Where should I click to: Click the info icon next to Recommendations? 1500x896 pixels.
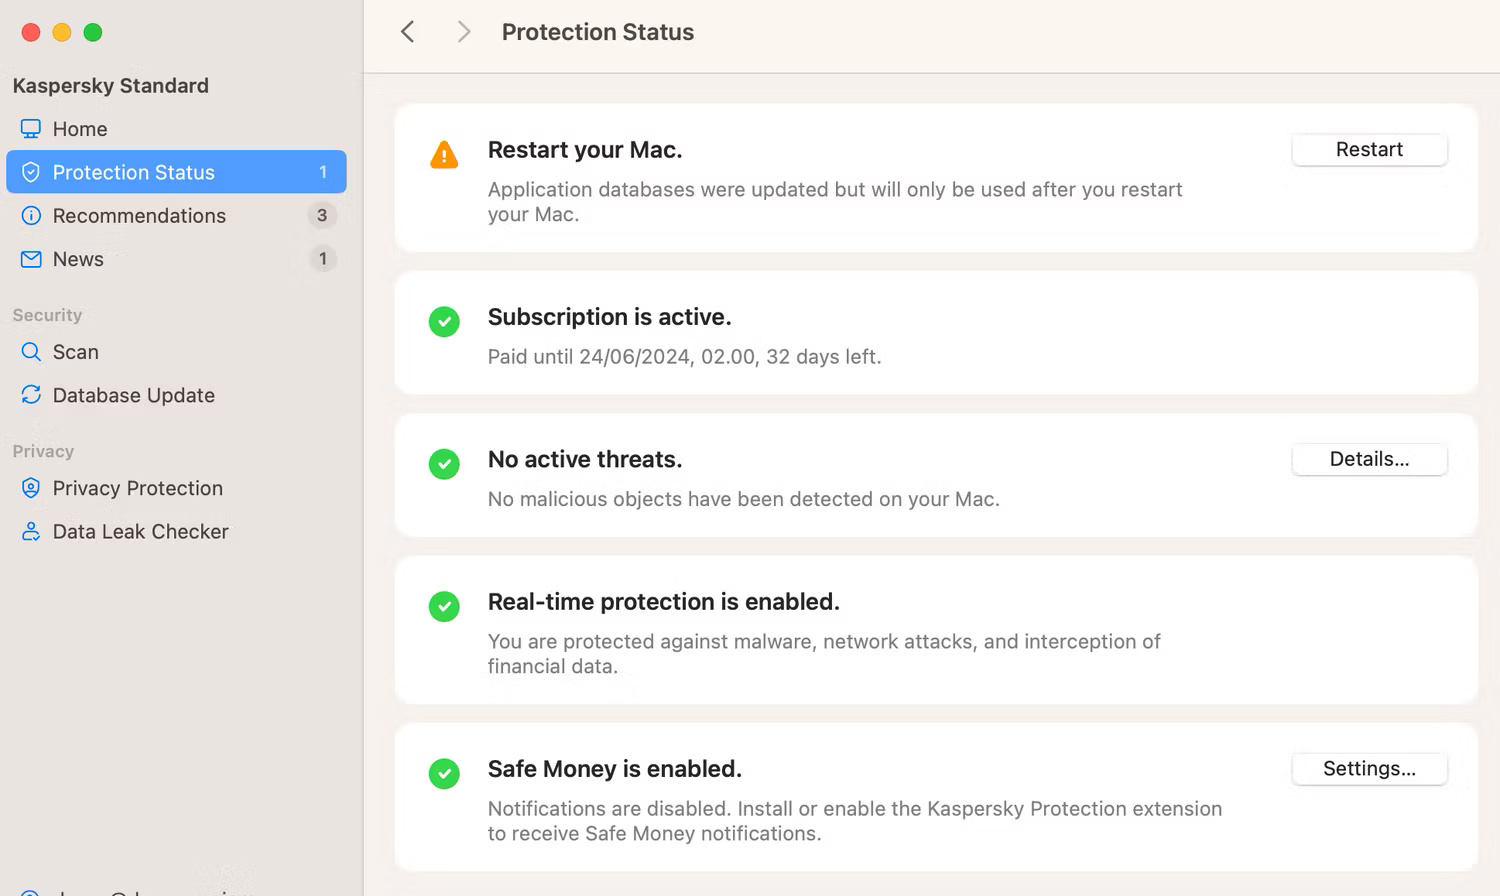coord(30,215)
